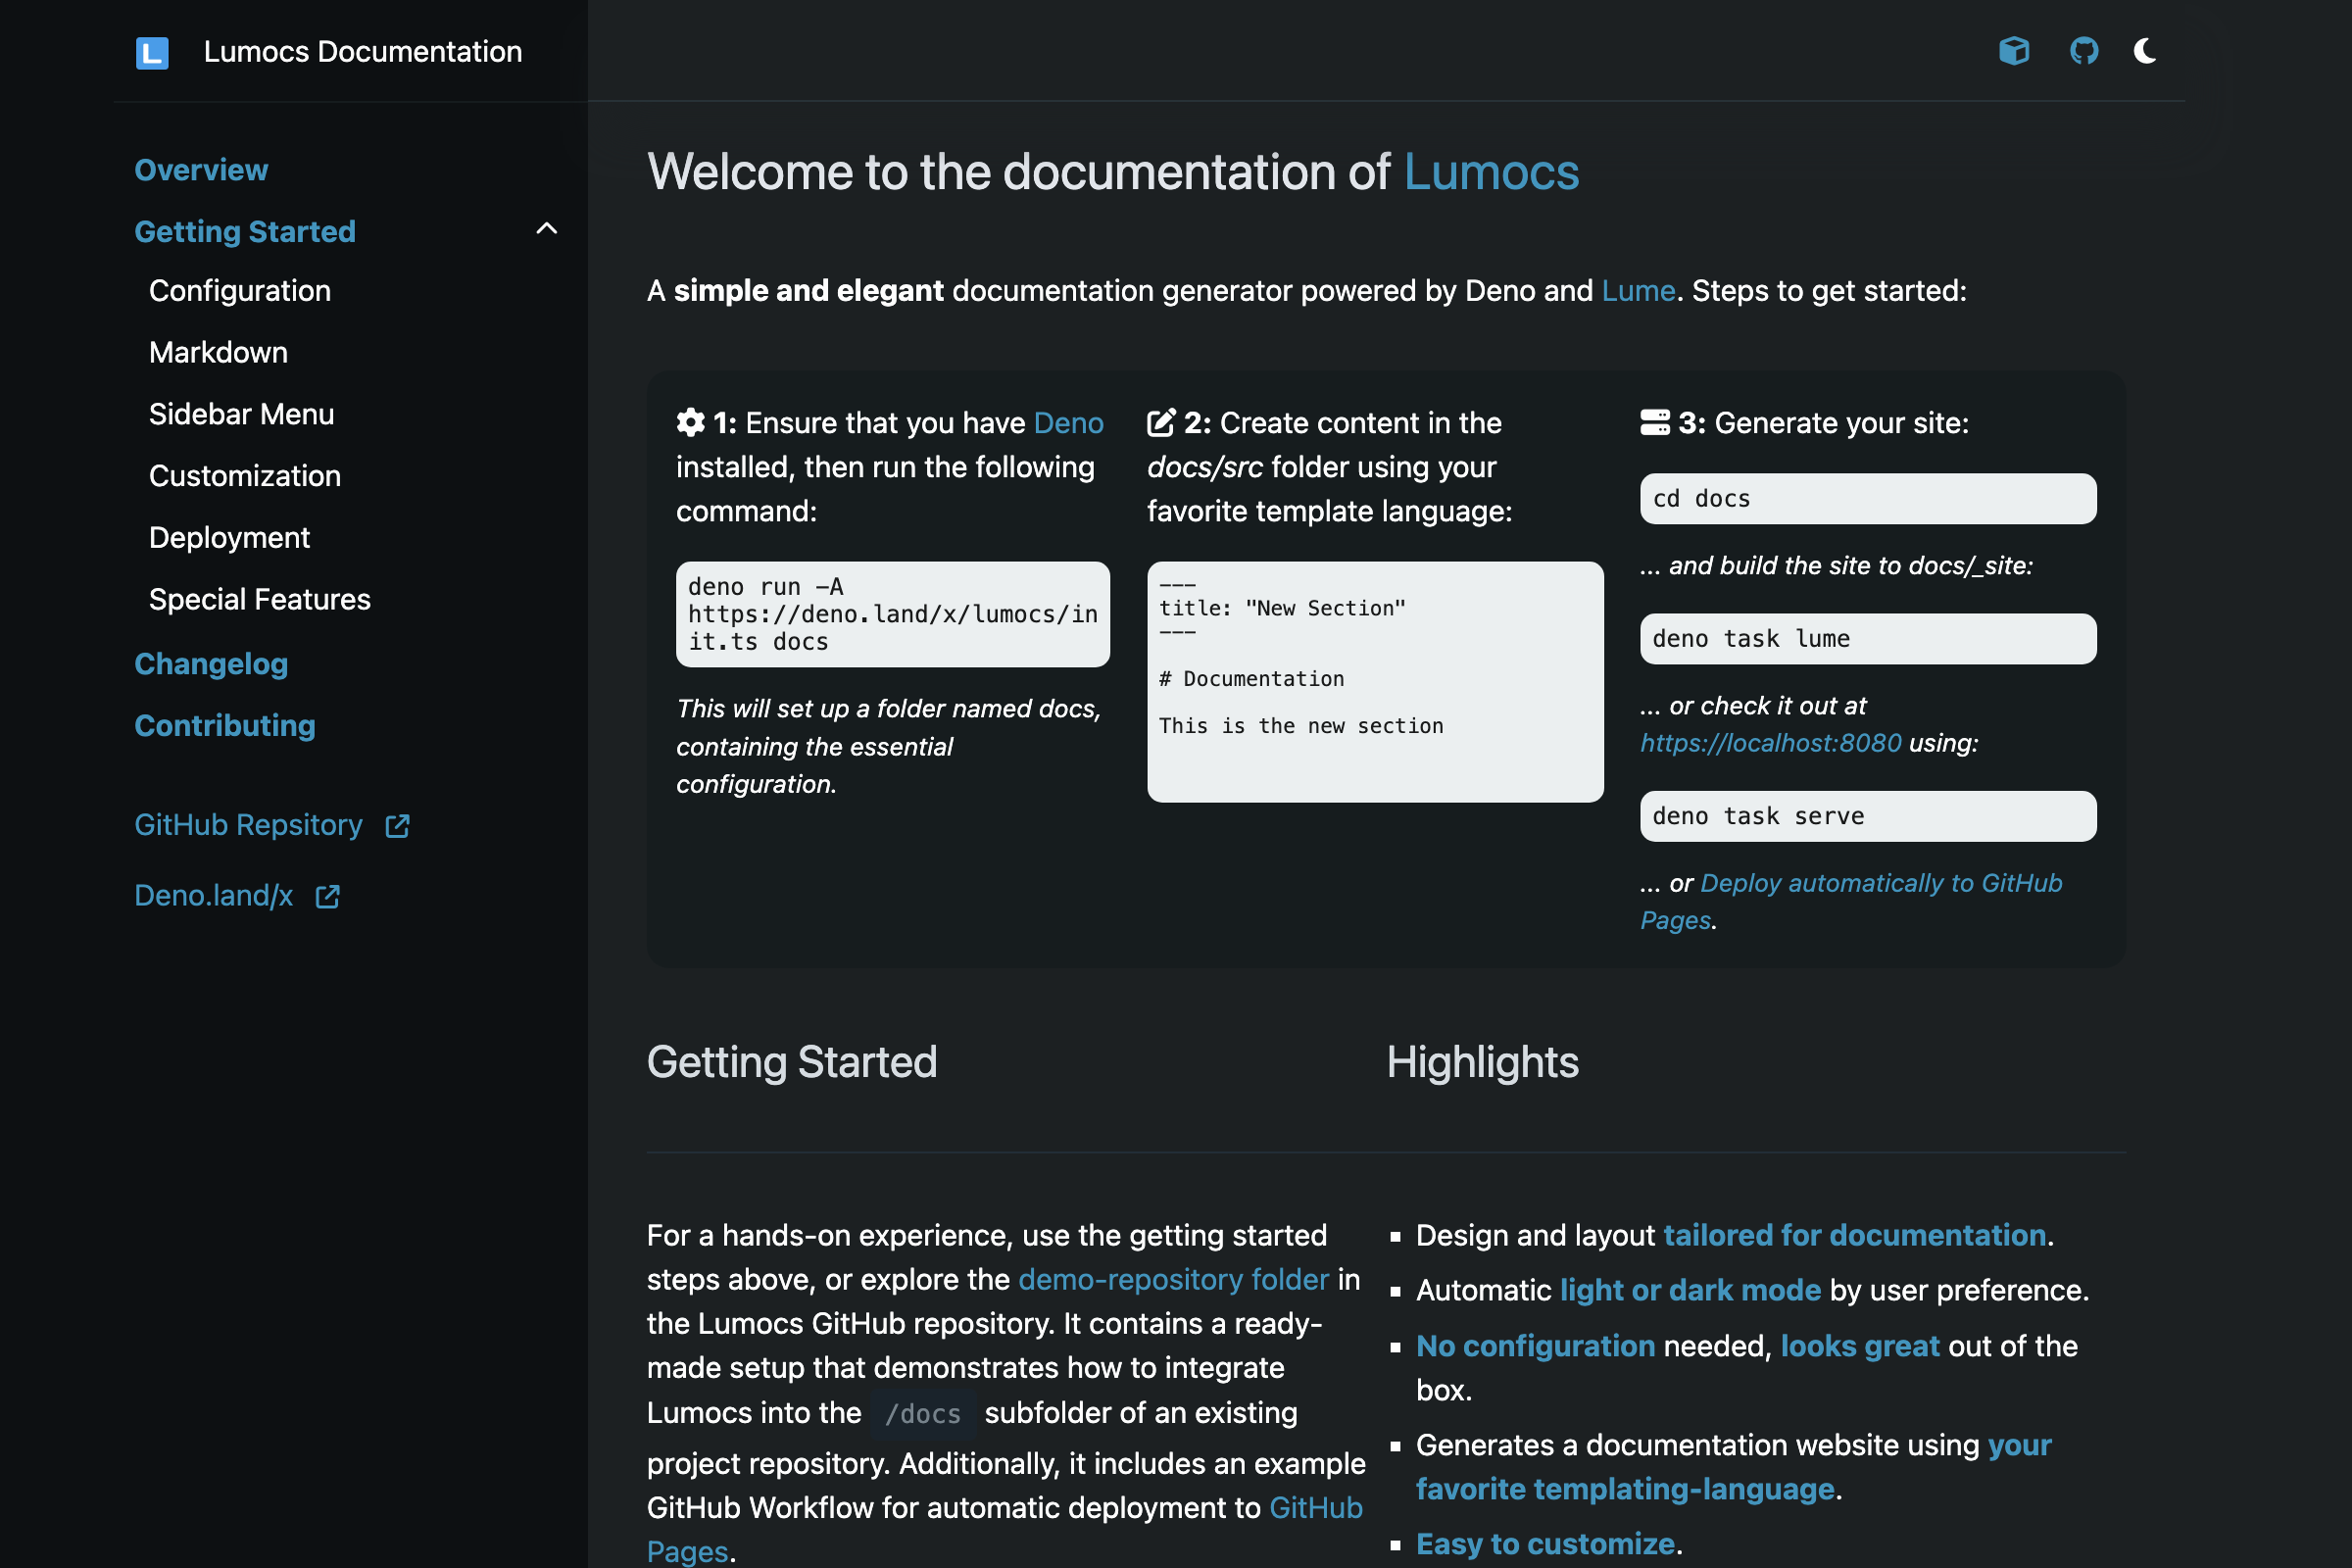Screen dimensions: 2352x1568
Task: Click the server icon beside step 3
Action: pyautogui.click(x=1654, y=423)
